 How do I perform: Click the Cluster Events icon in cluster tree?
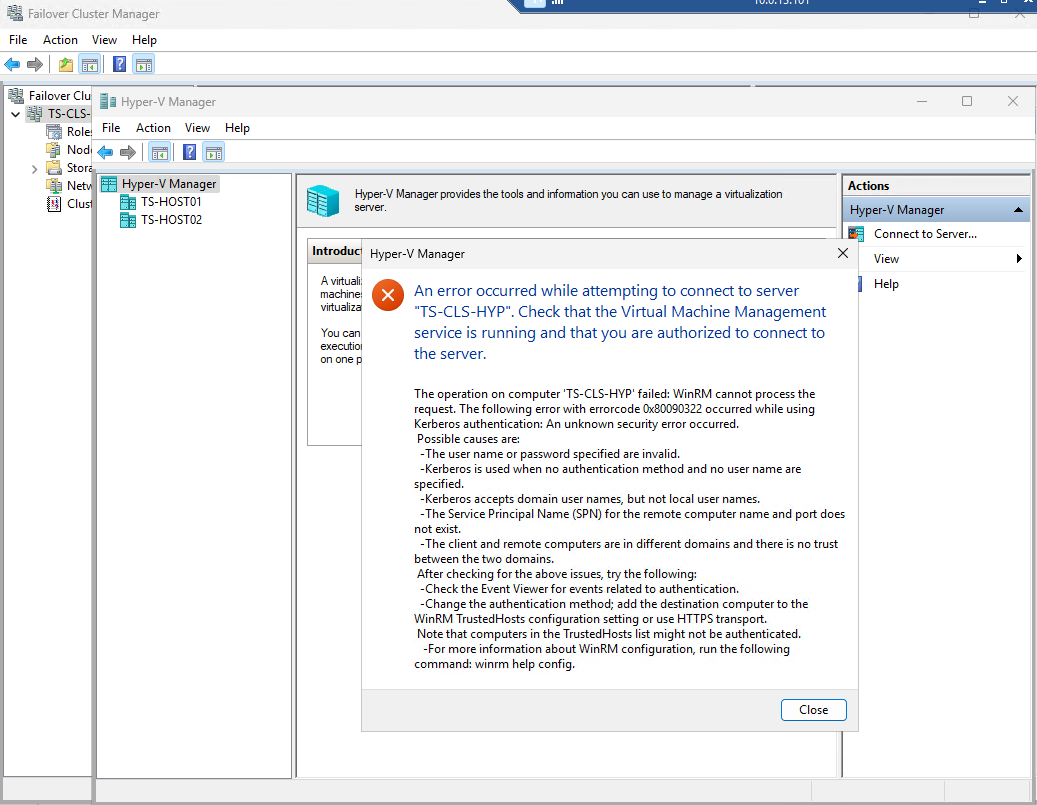pyautogui.click(x=54, y=203)
